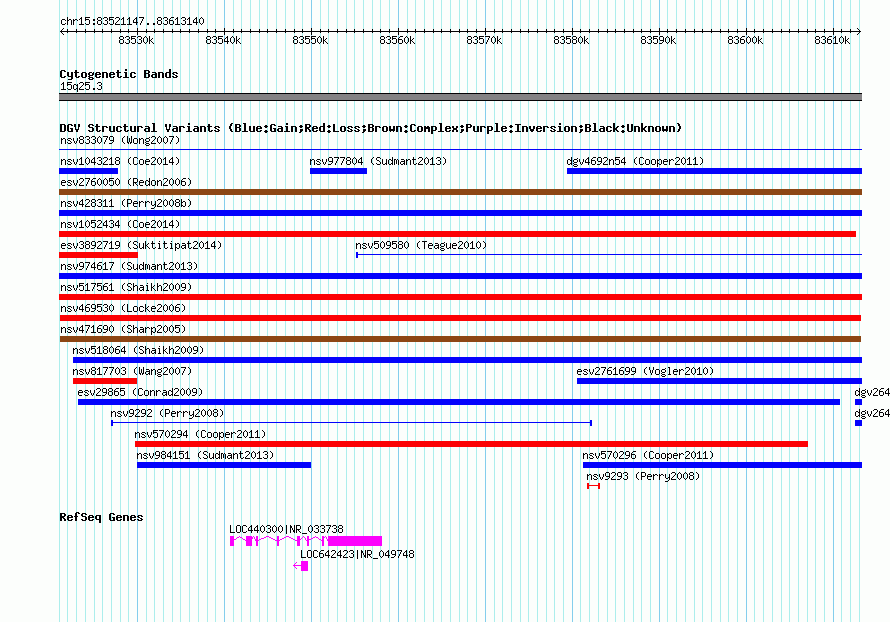This screenshot has height=622, width=890.
Task: Click the 83600k ruler tick label
Action: point(745,40)
